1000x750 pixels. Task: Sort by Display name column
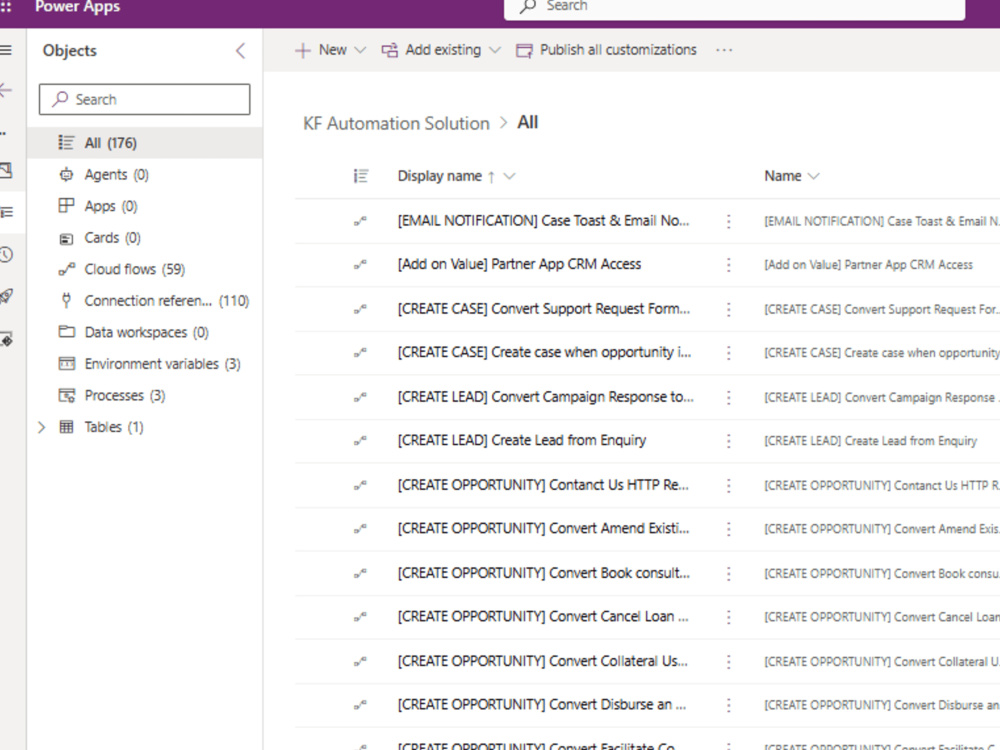[439, 176]
